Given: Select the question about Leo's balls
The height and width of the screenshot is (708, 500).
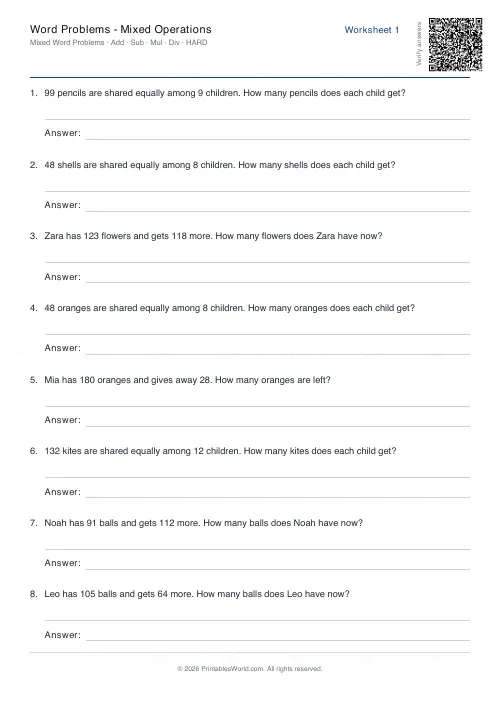Looking at the screenshot, I should click(x=196, y=594).
